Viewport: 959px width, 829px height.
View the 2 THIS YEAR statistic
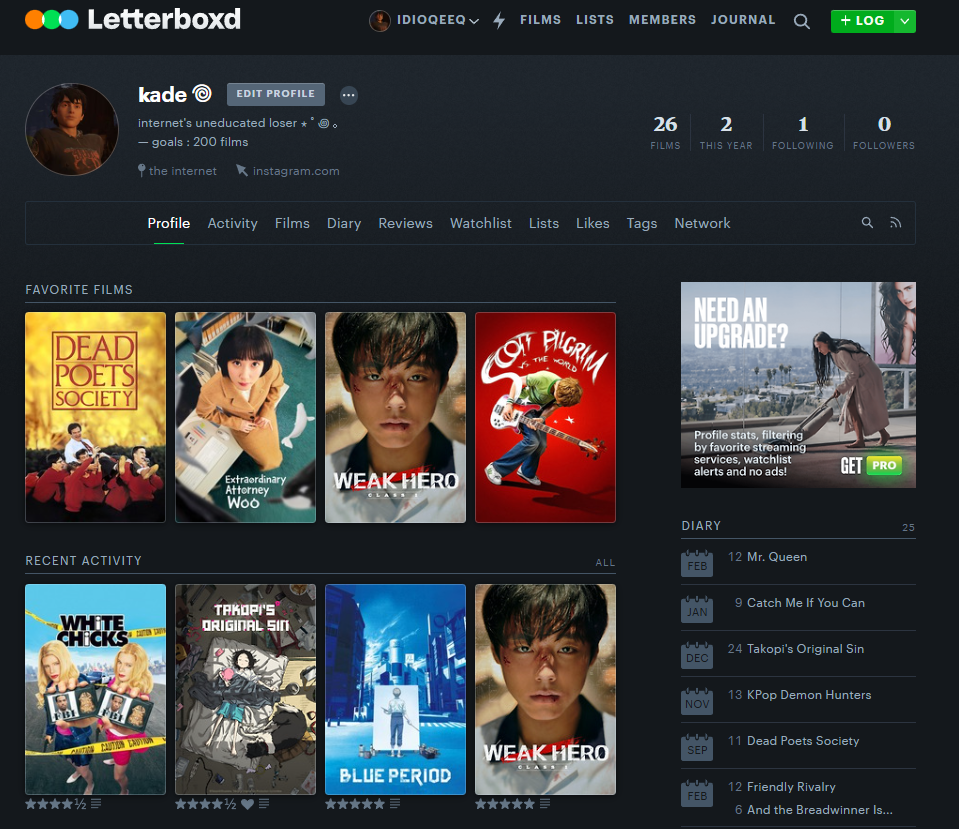(726, 132)
